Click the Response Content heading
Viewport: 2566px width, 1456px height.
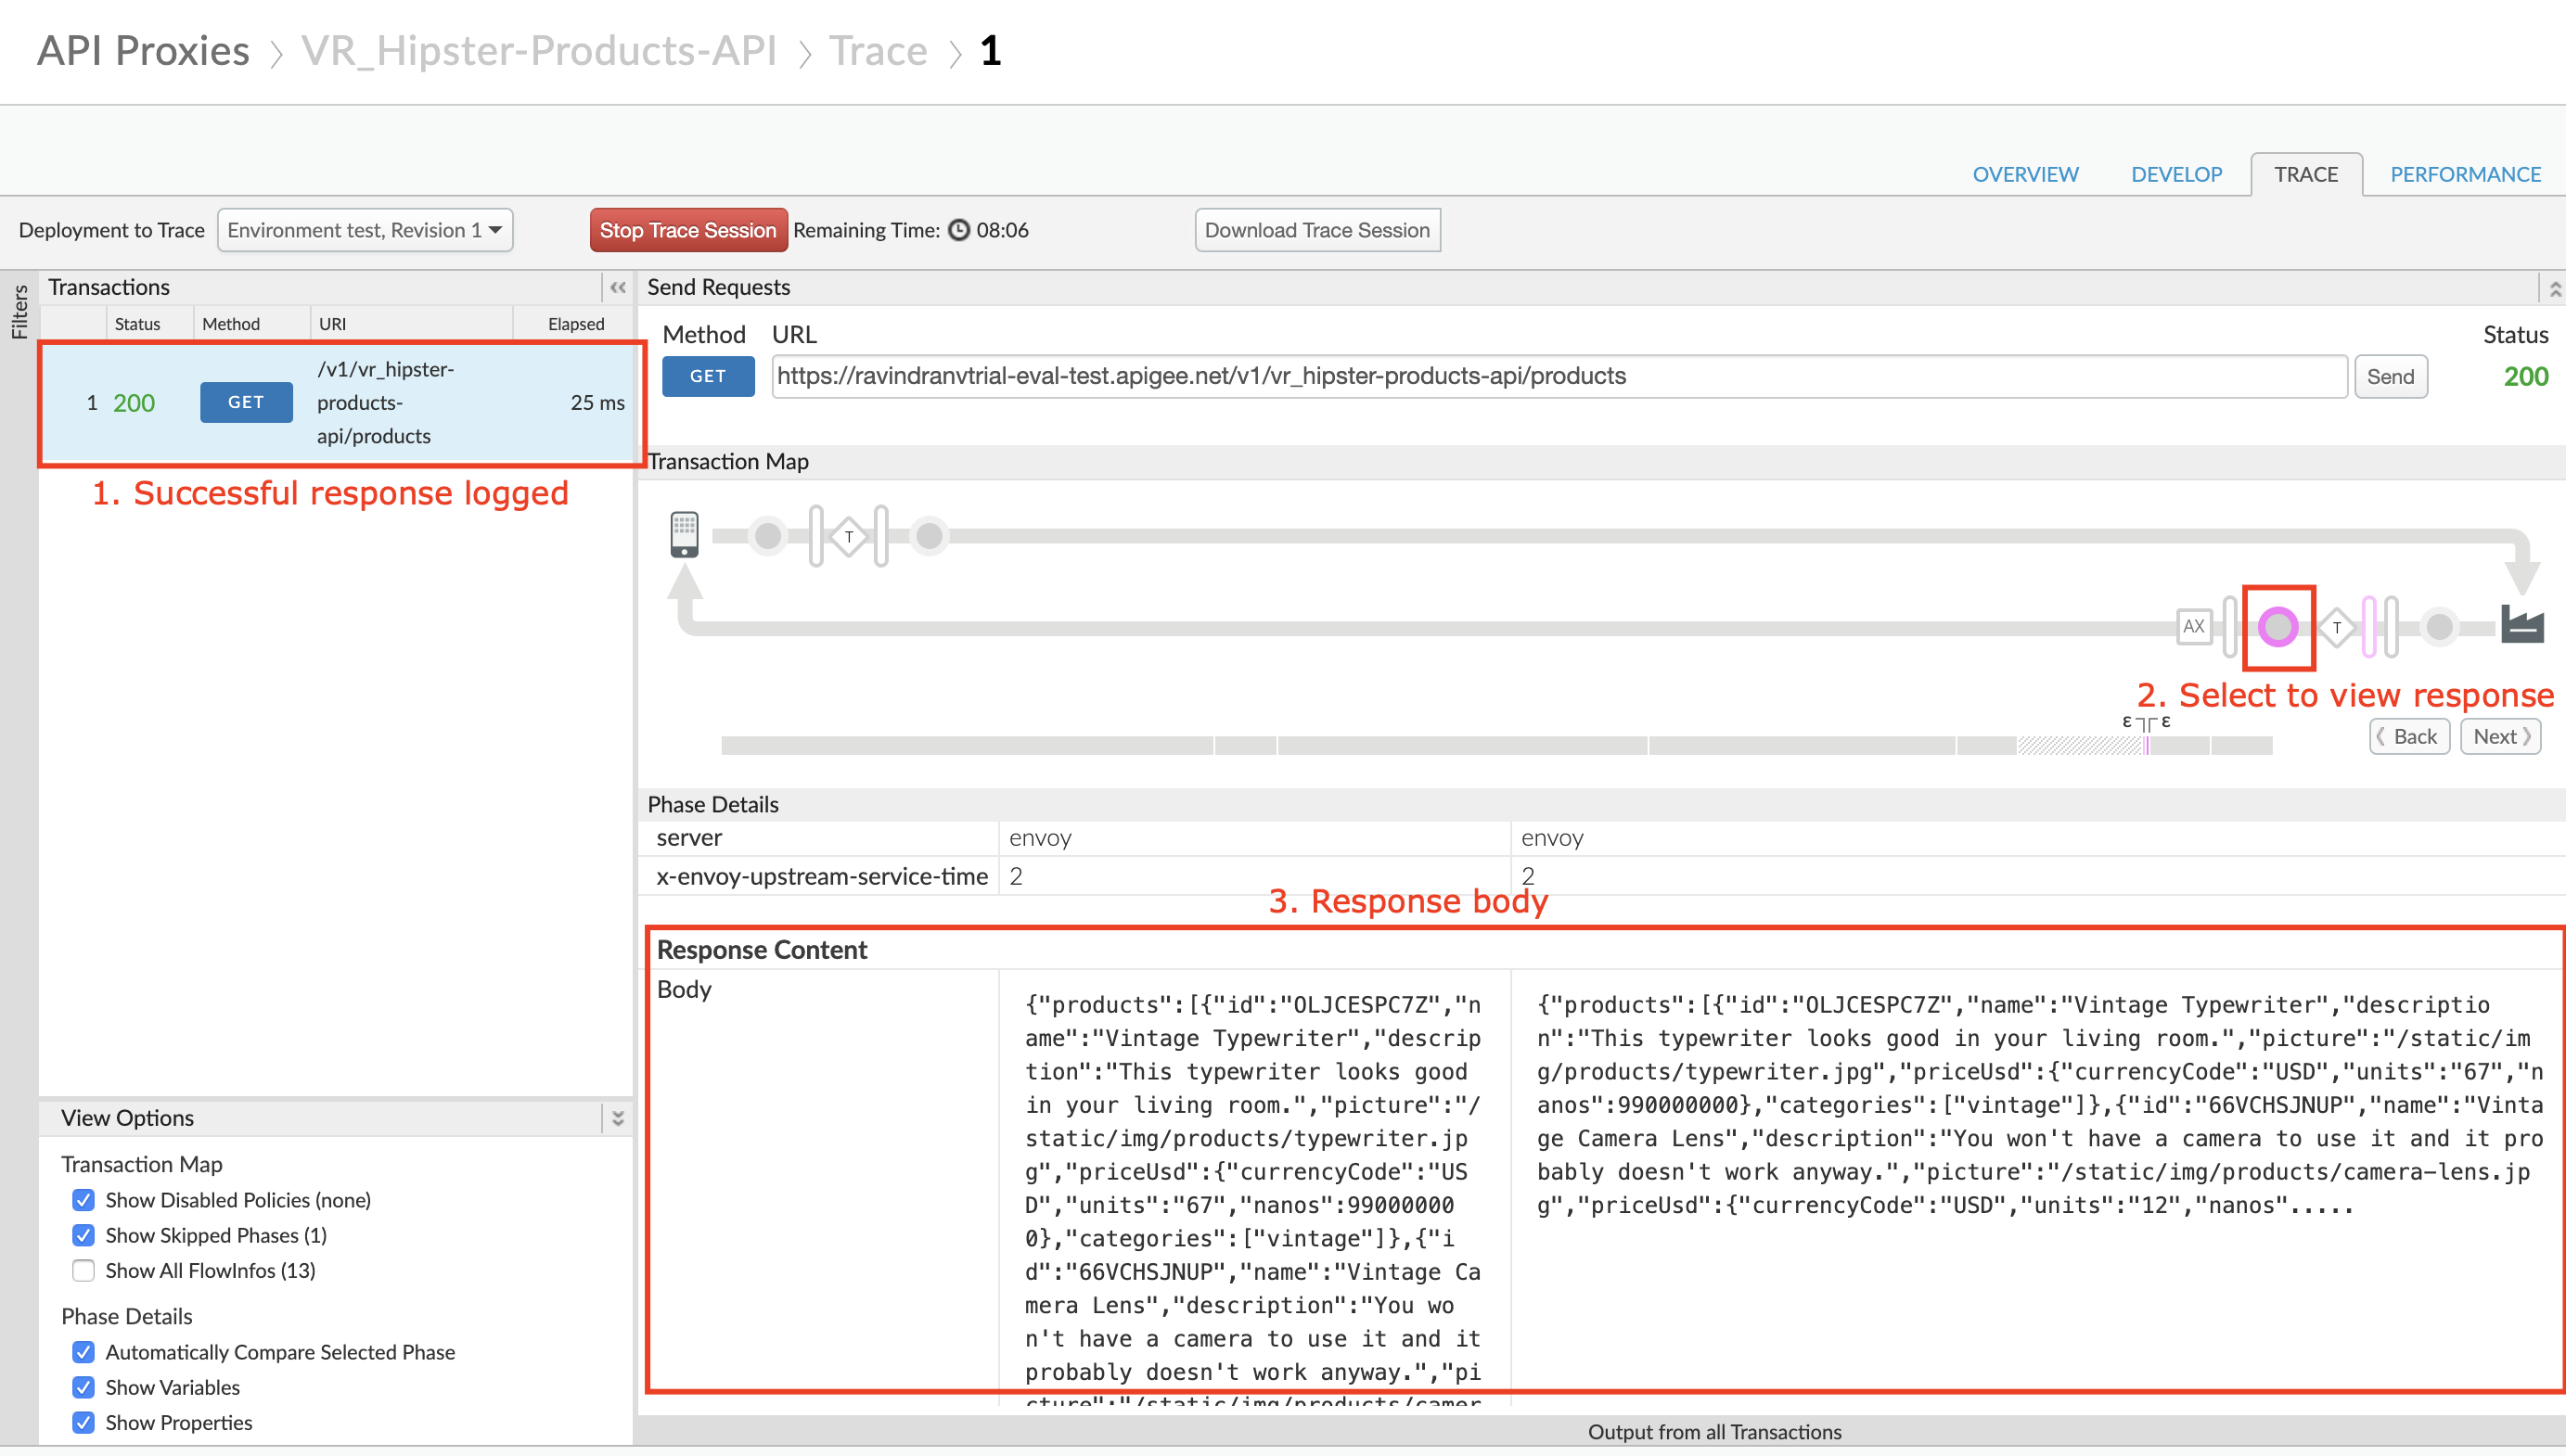762,950
